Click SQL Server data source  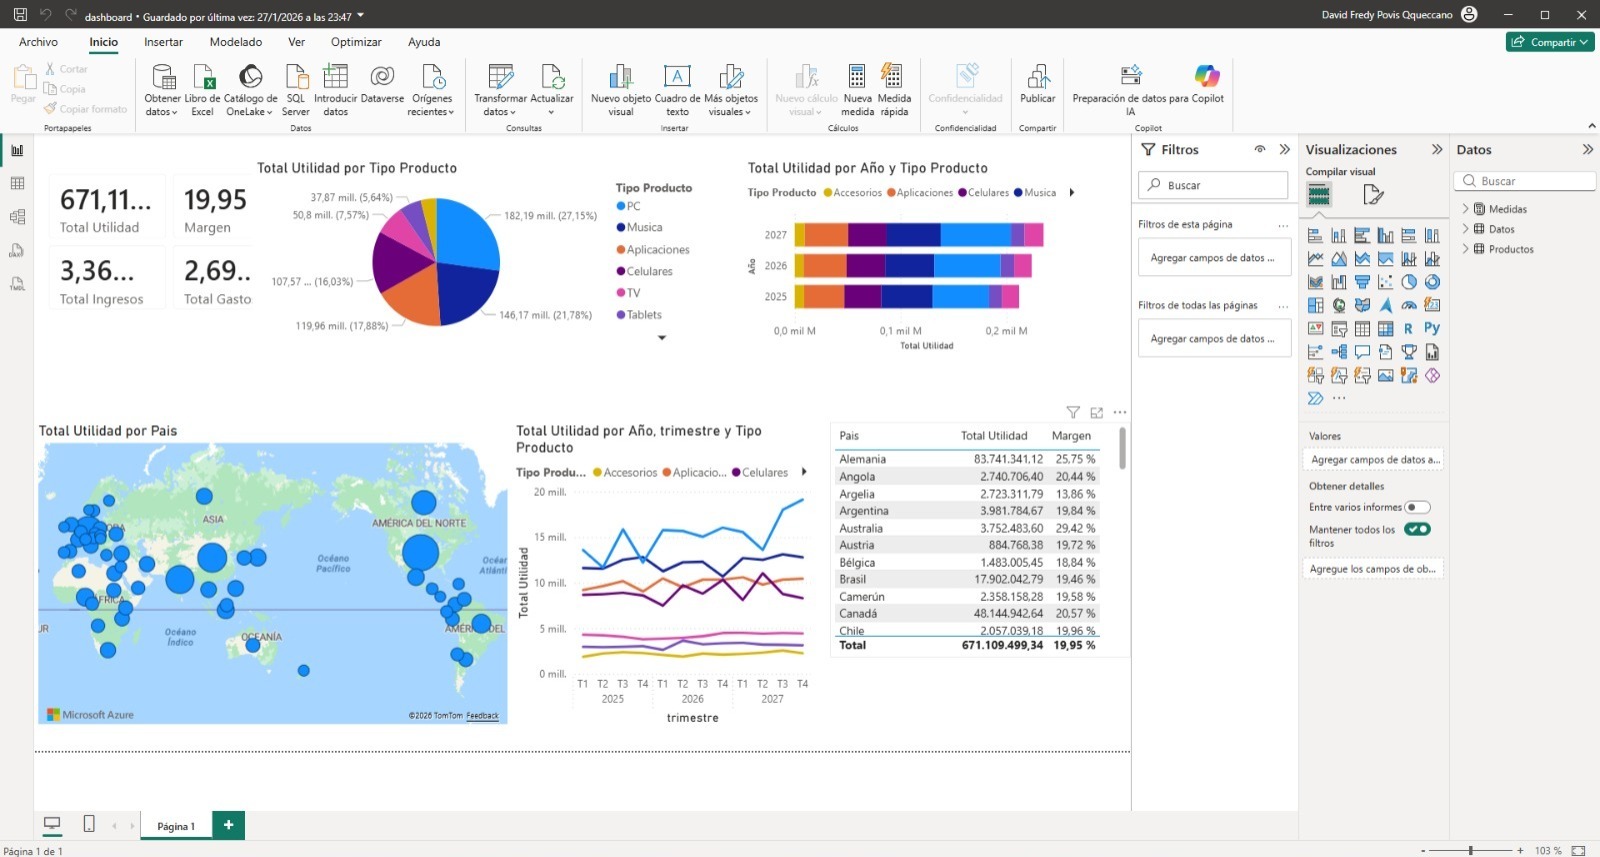(296, 90)
